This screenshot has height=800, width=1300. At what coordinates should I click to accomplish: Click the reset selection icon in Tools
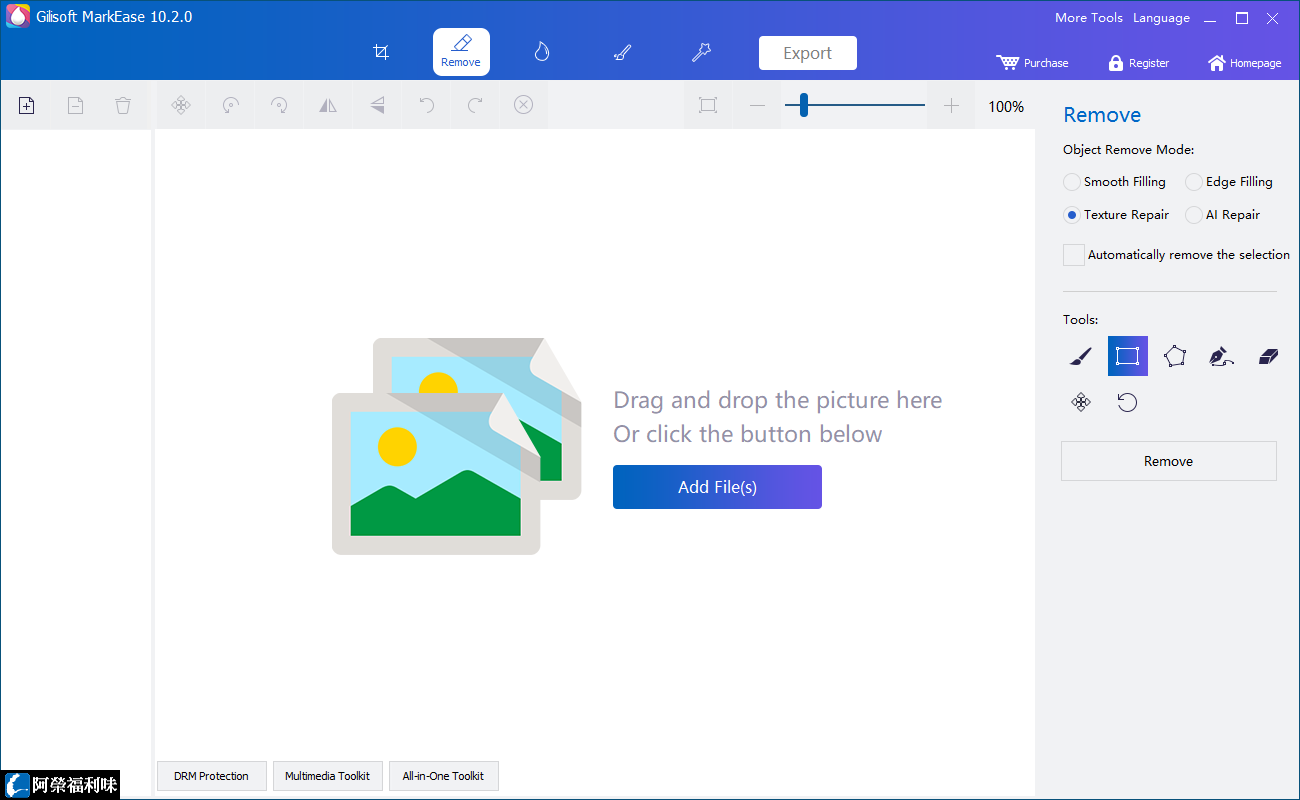(x=1127, y=402)
